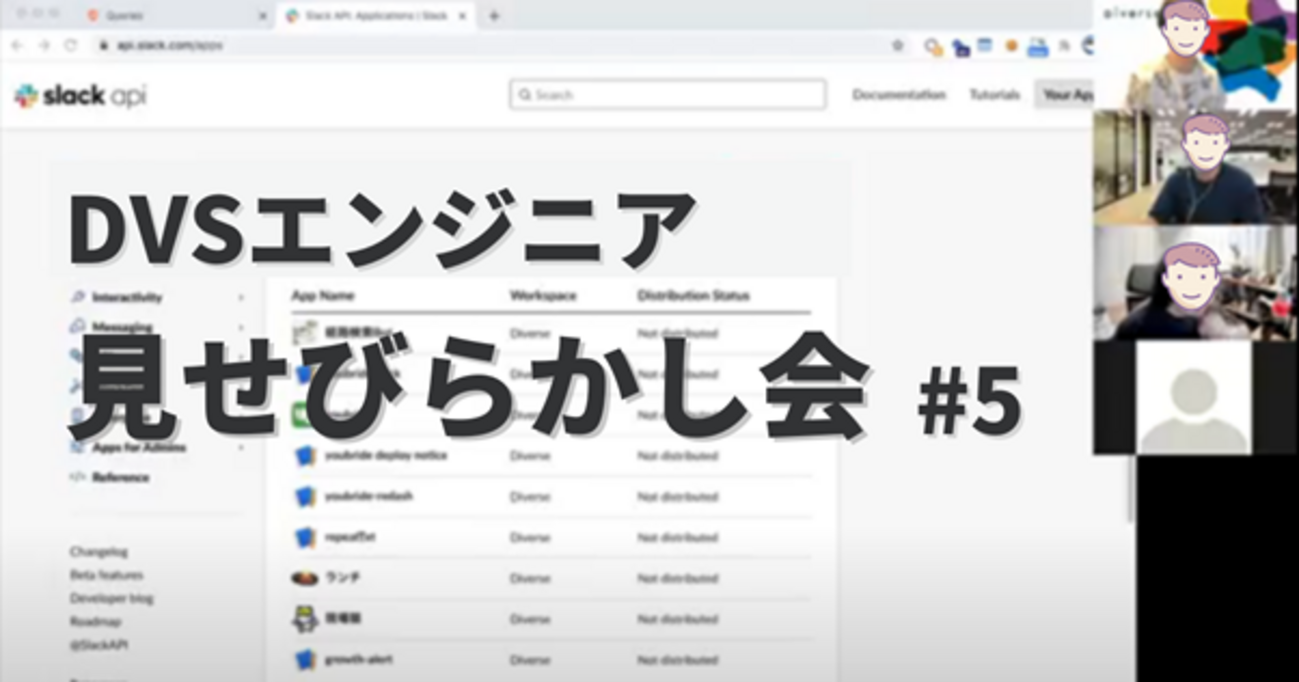
Task: Select the participant video in the office hallway
Action: [1196, 168]
